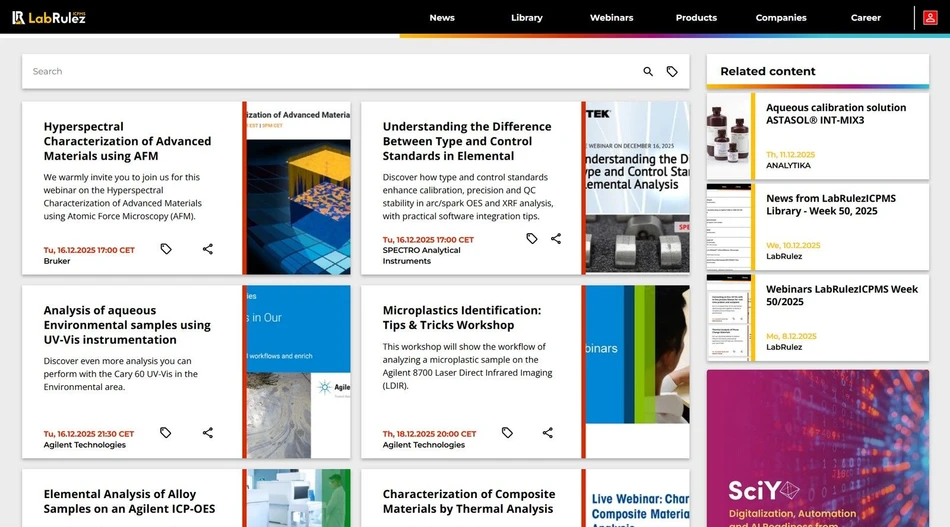Open the News menu
The height and width of the screenshot is (527, 950).
click(442, 18)
